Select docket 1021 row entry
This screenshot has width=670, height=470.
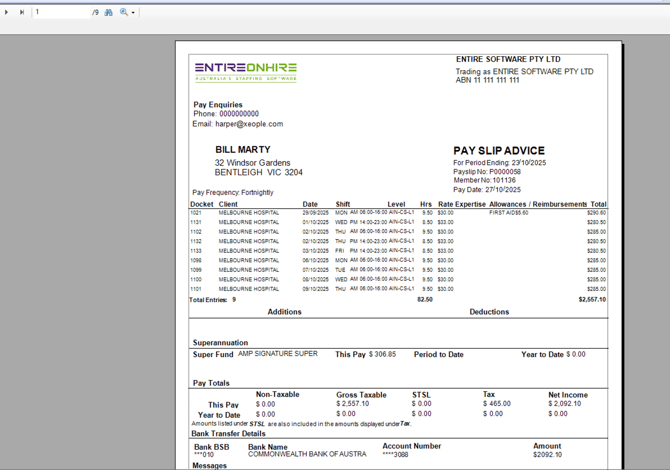coord(196,213)
